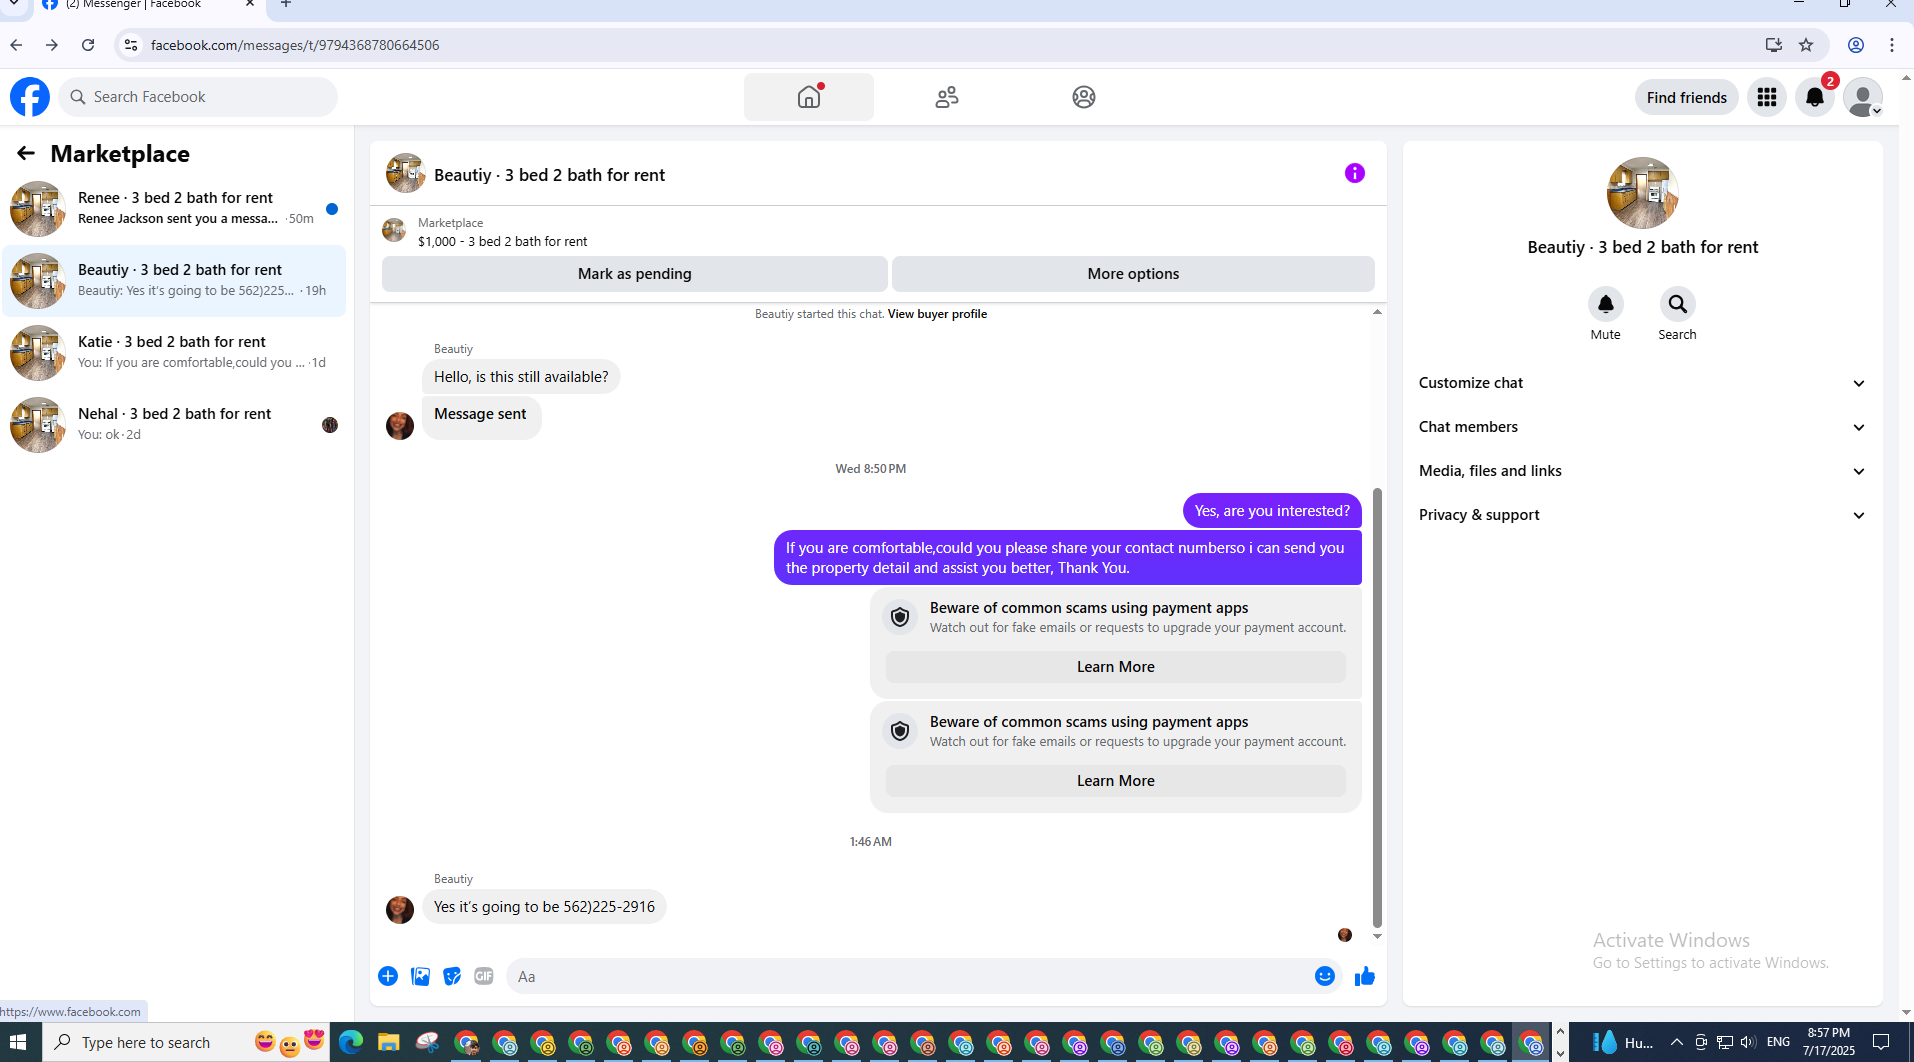
Task: Click the 'Yes, are you interested?' message
Action: [1272, 511]
